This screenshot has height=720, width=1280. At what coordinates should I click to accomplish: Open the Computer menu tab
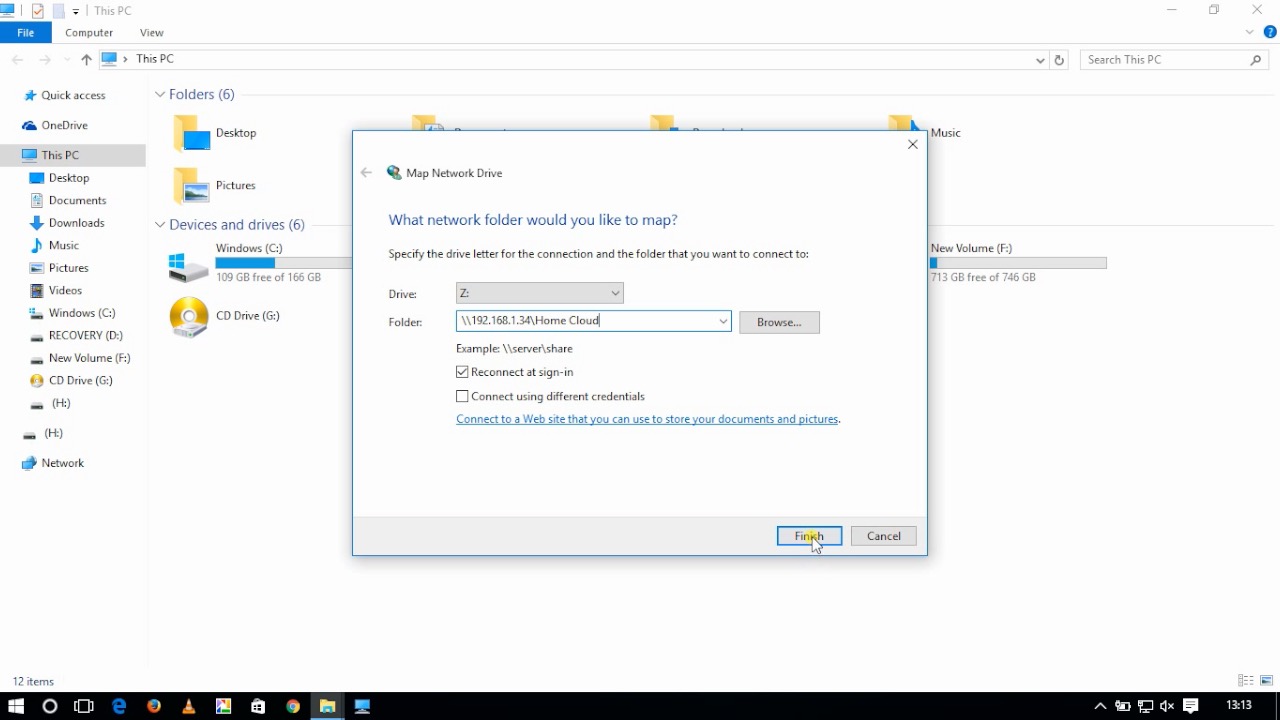coord(88,32)
